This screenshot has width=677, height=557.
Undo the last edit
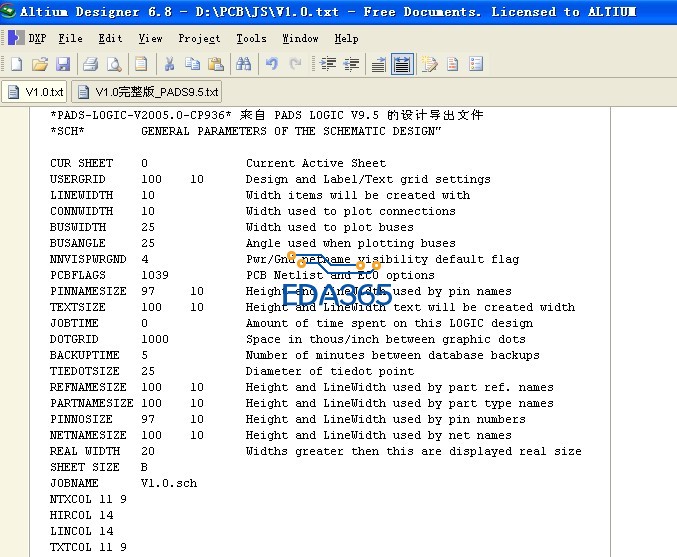click(272, 64)
